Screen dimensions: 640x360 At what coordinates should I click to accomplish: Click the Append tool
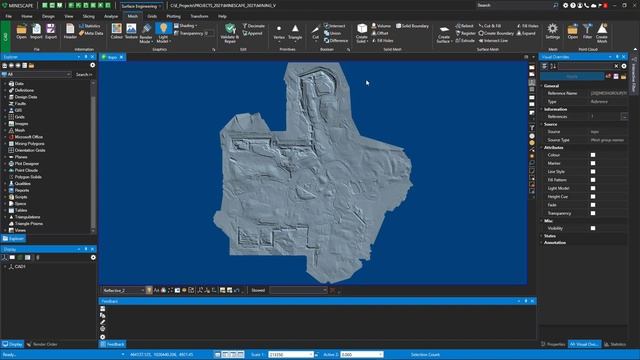252,33
